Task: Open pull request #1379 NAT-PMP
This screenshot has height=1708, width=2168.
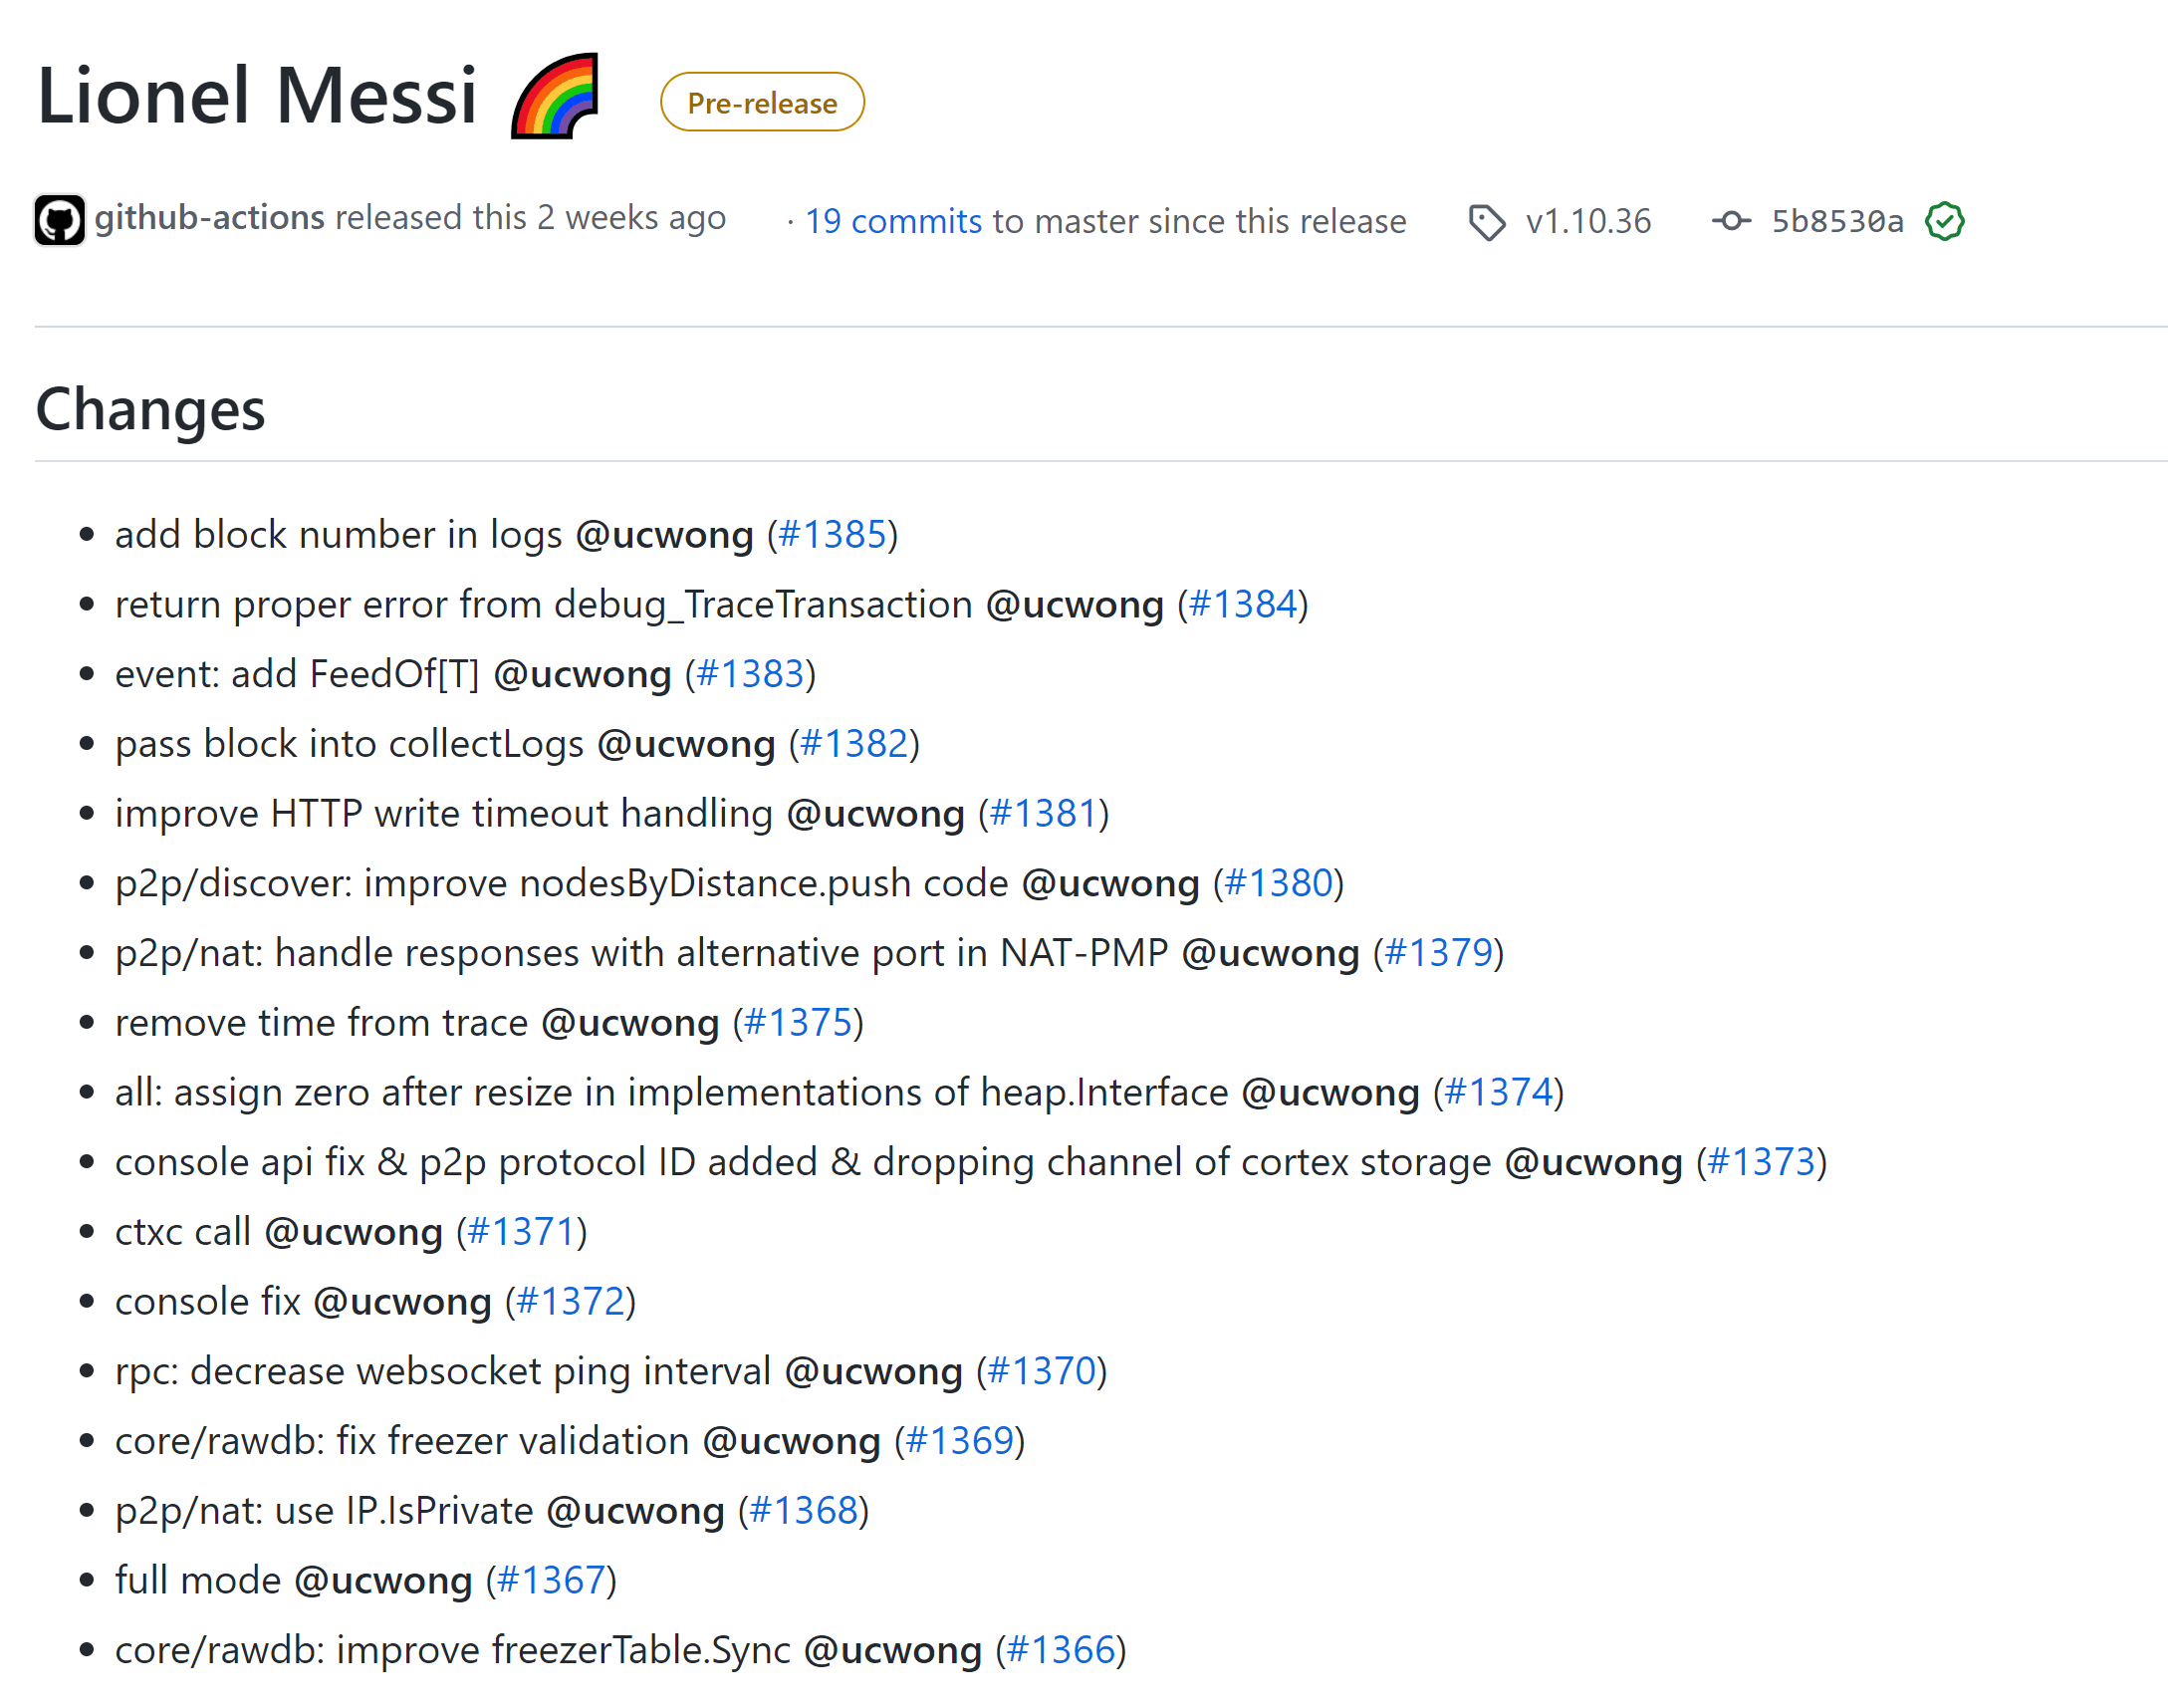Action: (1438, 953)
